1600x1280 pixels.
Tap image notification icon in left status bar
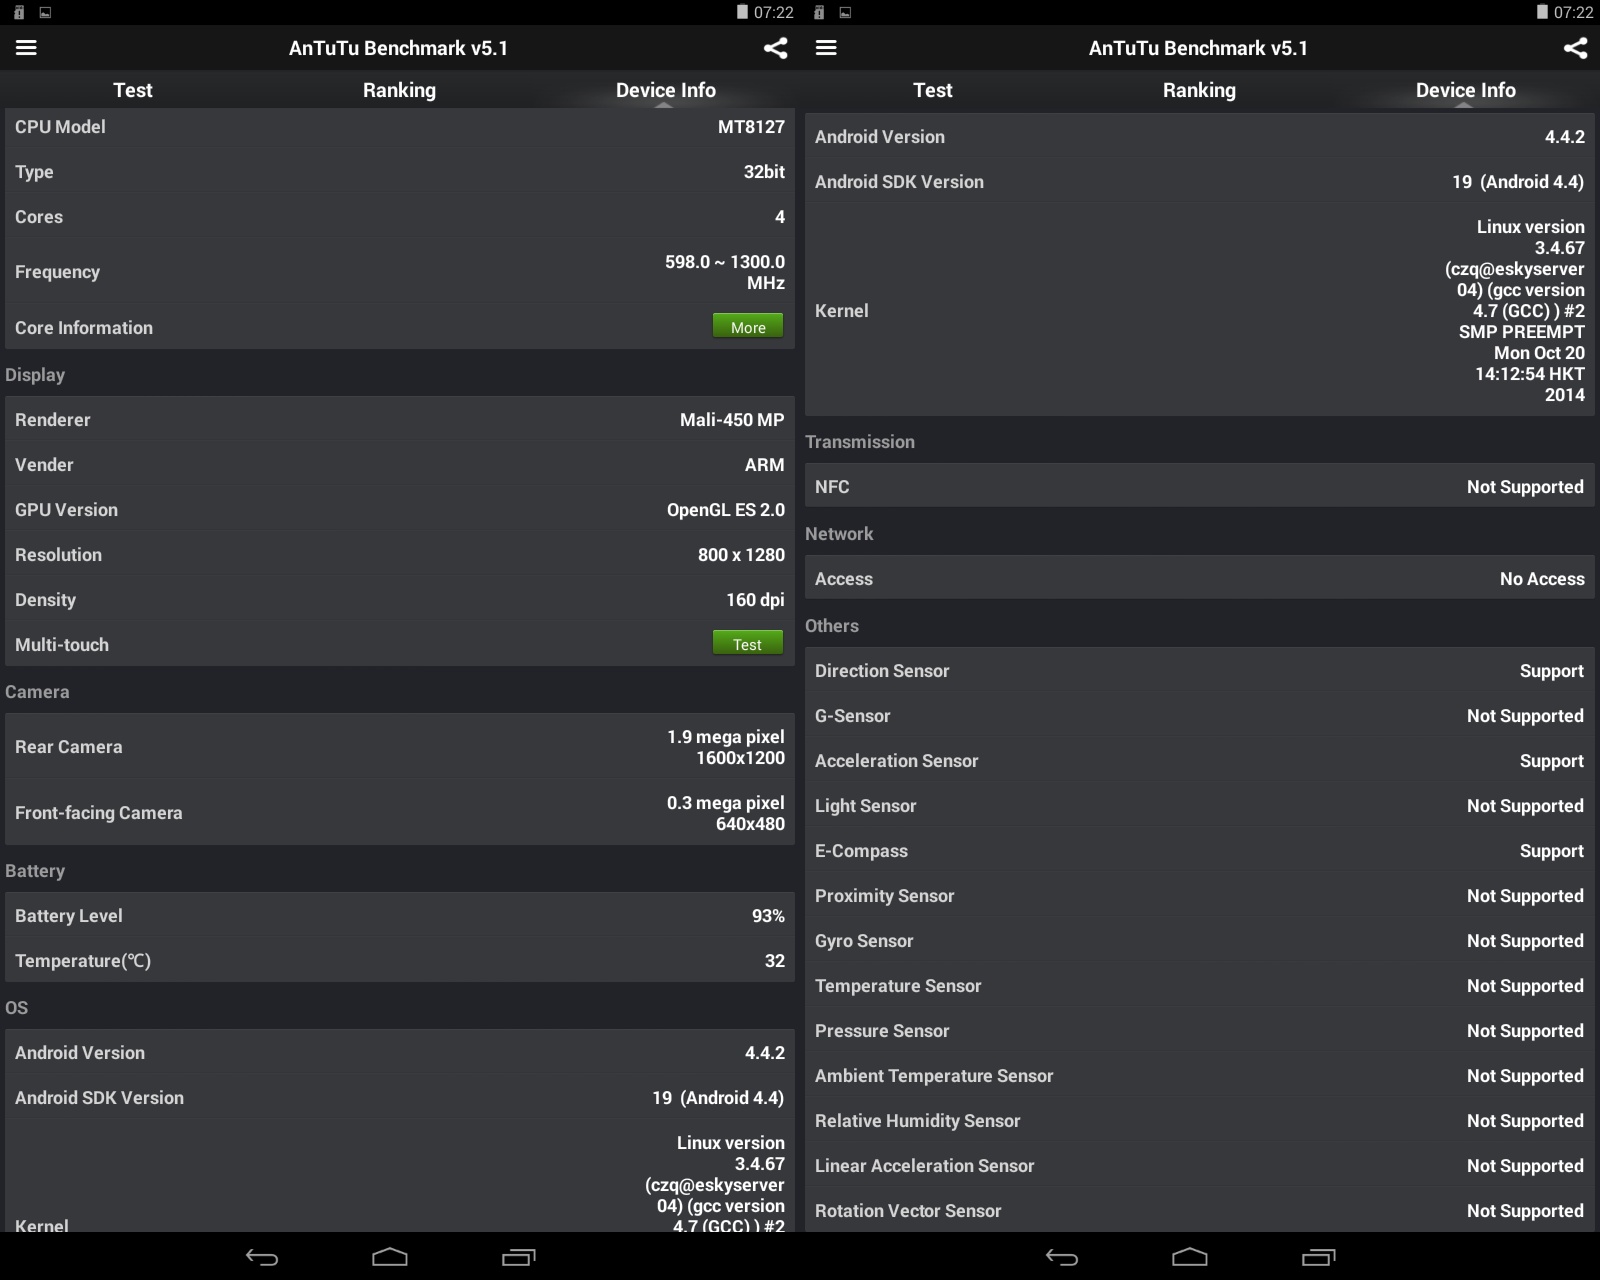[45, 12]
